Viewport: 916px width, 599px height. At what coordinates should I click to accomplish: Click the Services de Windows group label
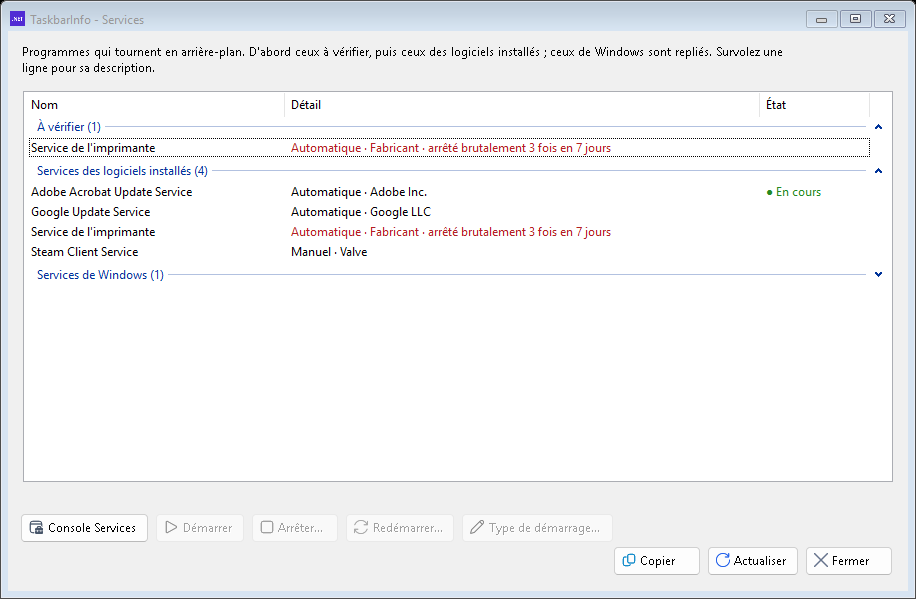coord(100,275)
